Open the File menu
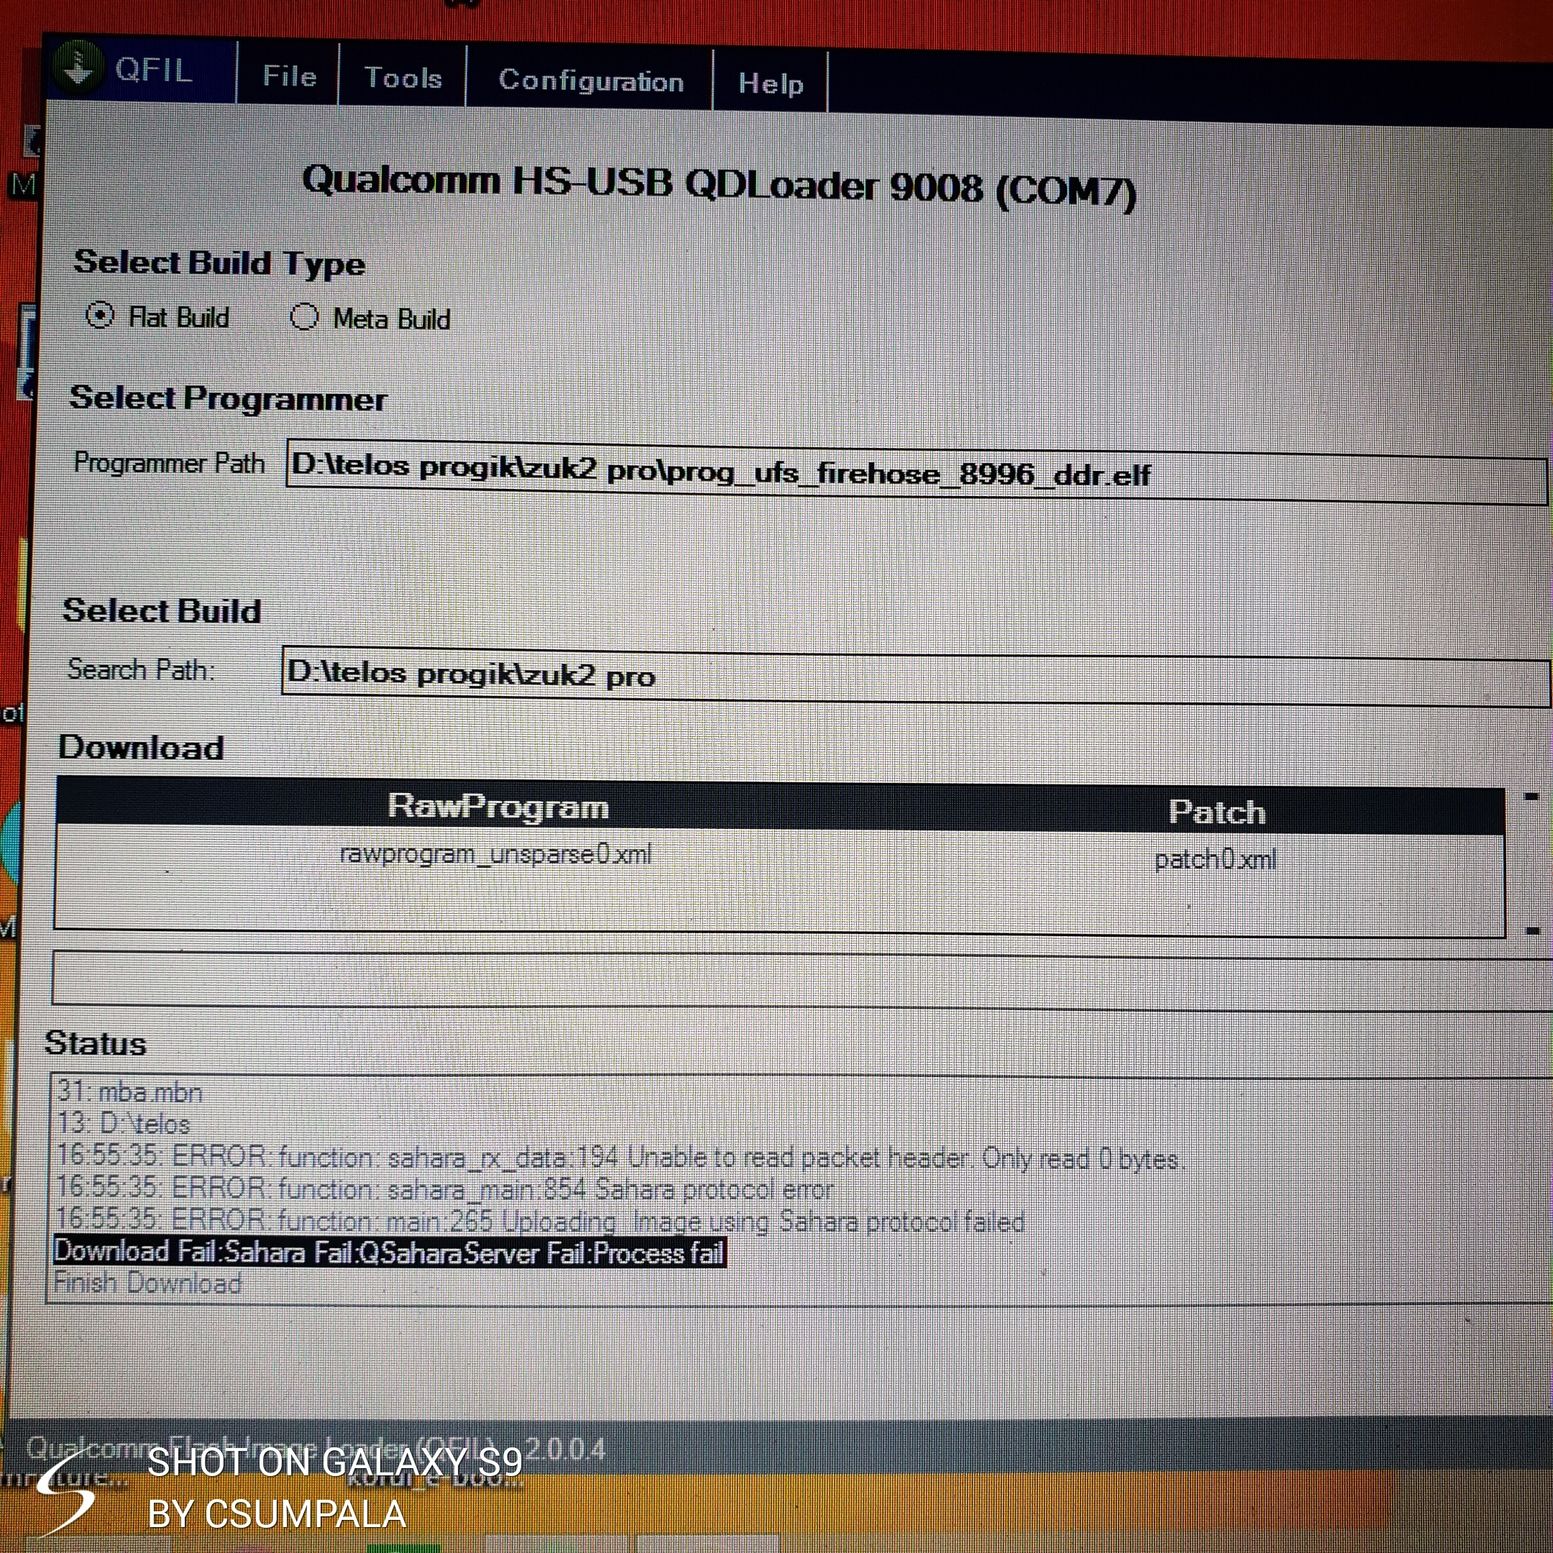 click(x=289, y=76)
